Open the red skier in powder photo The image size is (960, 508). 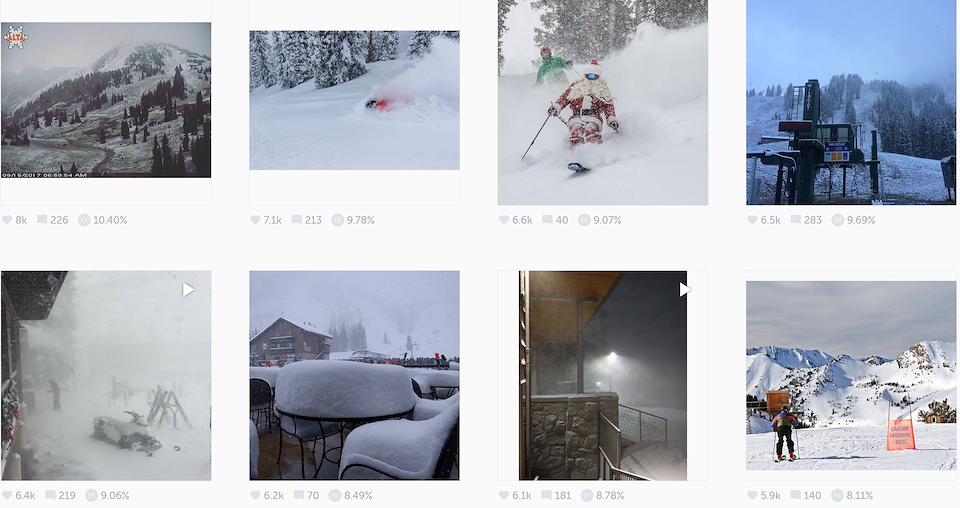click(354, 100)
